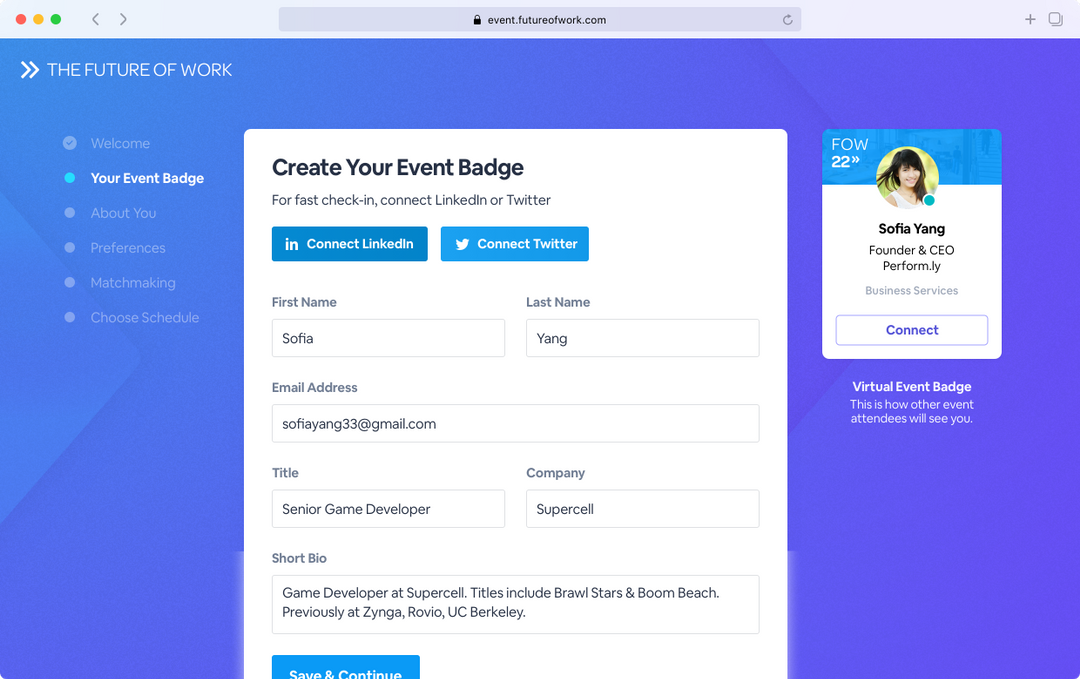Click Save & Continue button
1080x679 pixels.
click(345, 667)
